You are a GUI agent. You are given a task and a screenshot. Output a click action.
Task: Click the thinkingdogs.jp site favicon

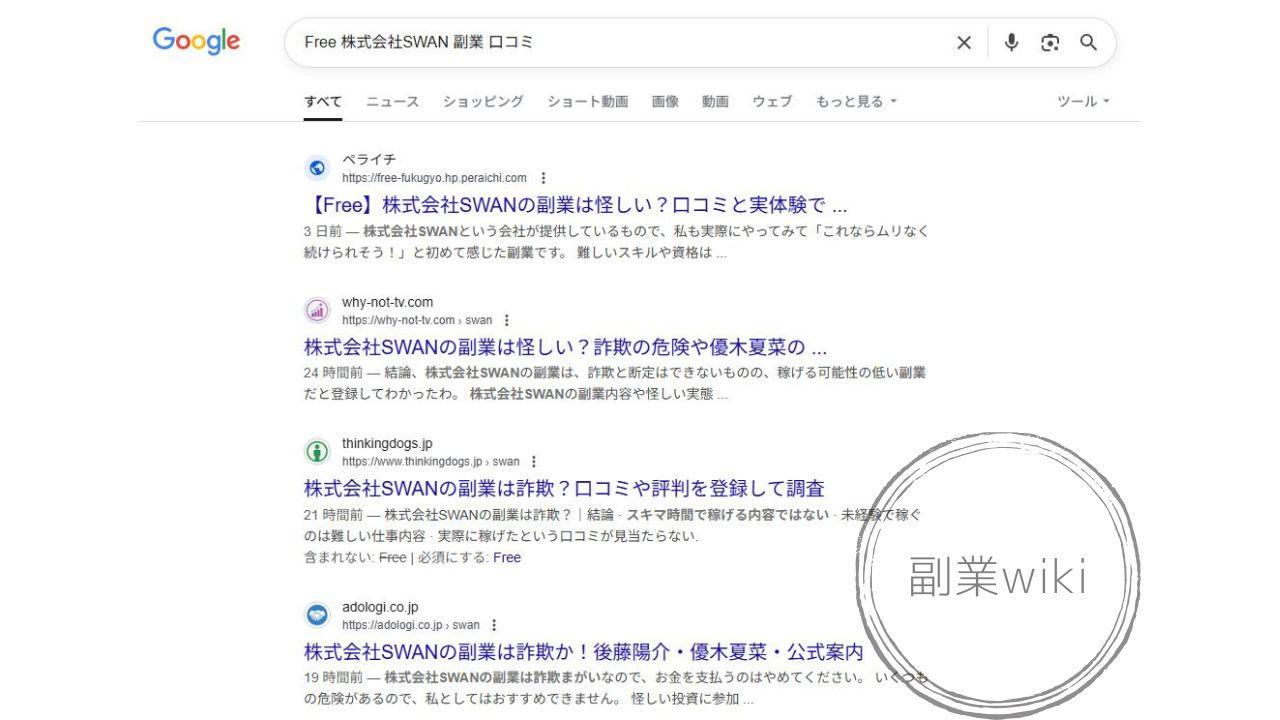pyautogui.click(x=317, y=452)
